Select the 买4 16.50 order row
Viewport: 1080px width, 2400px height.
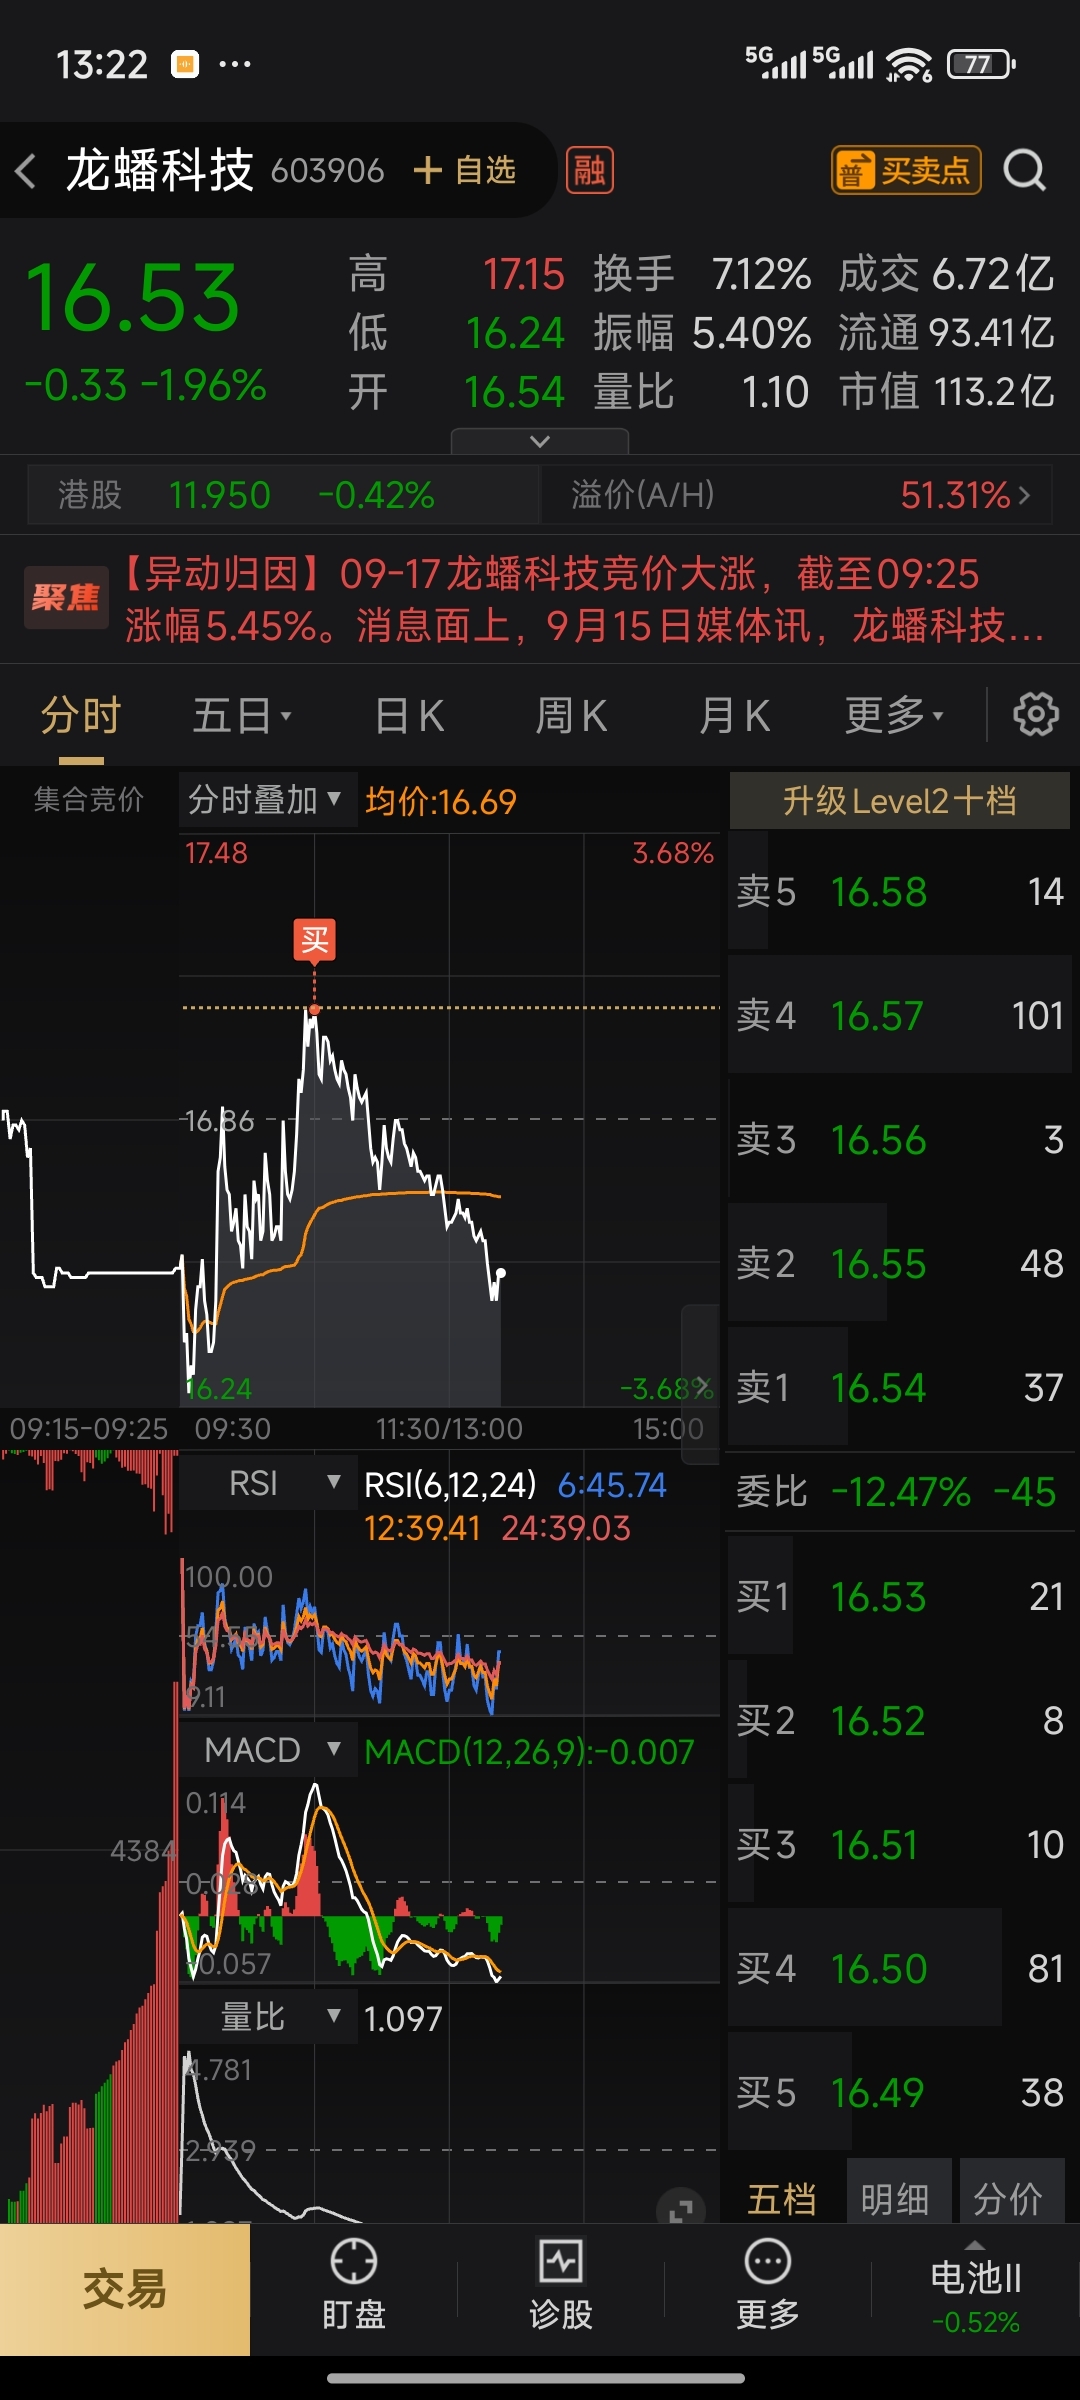(899, 1968)
